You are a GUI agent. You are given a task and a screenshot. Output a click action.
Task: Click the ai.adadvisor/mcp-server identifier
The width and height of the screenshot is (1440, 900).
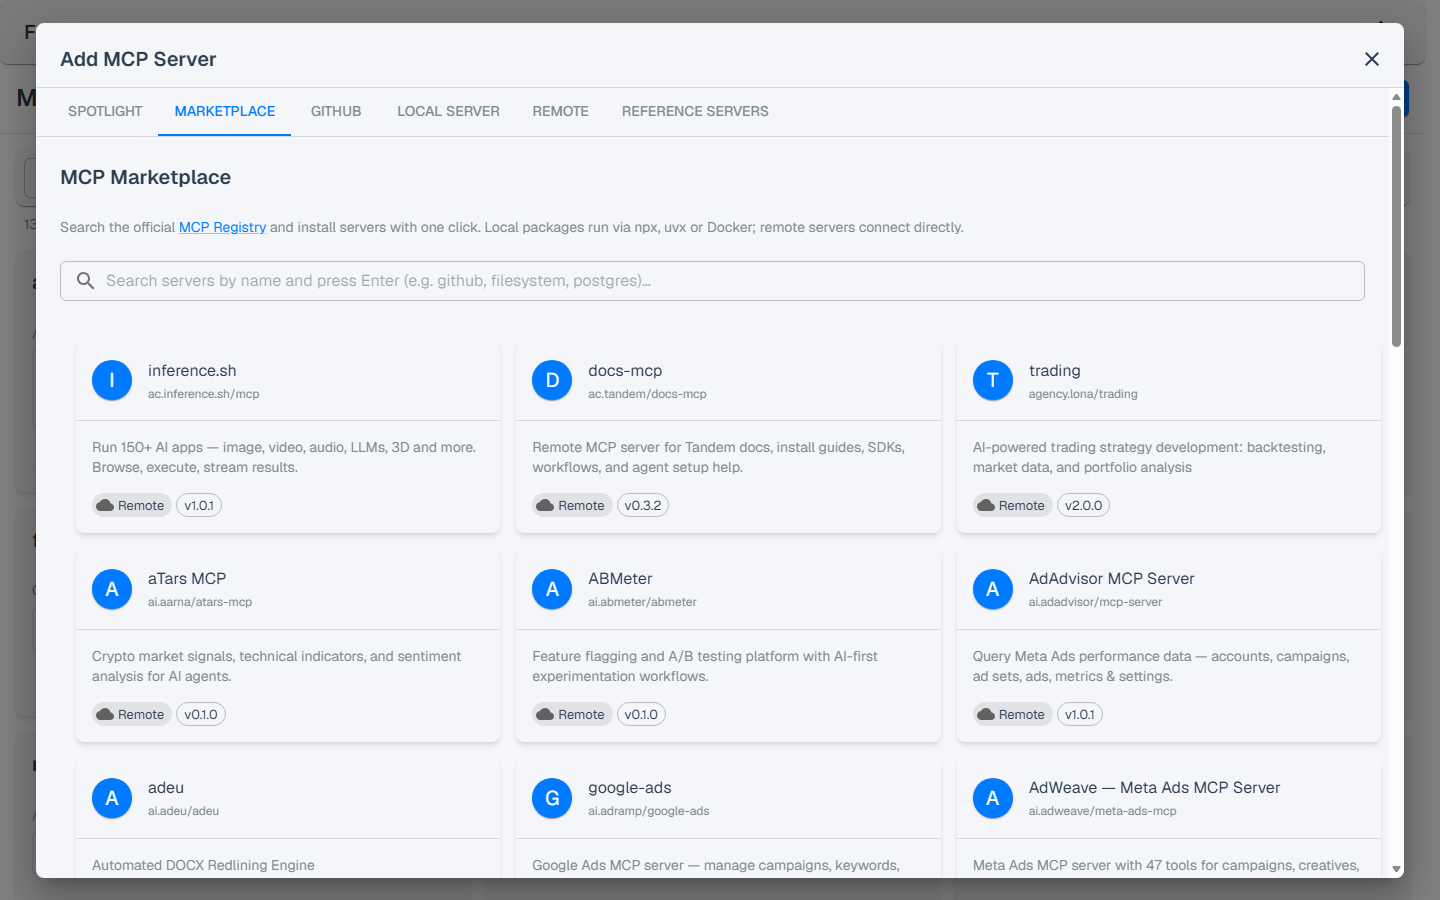tap(1096, 602)
